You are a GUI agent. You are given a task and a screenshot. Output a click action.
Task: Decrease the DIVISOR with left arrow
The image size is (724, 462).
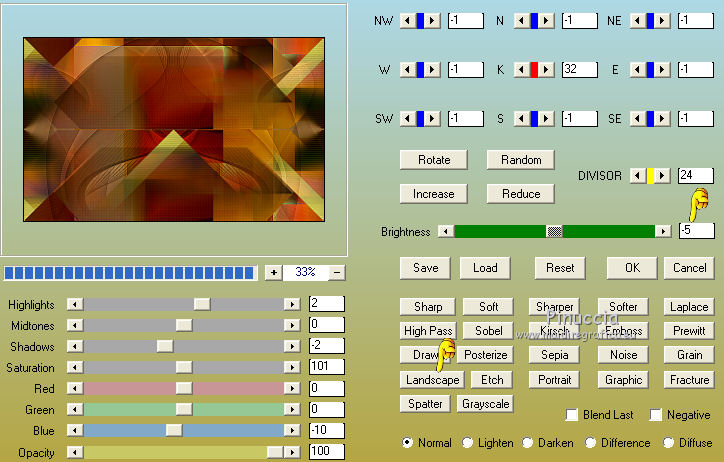tap(638, 176)
